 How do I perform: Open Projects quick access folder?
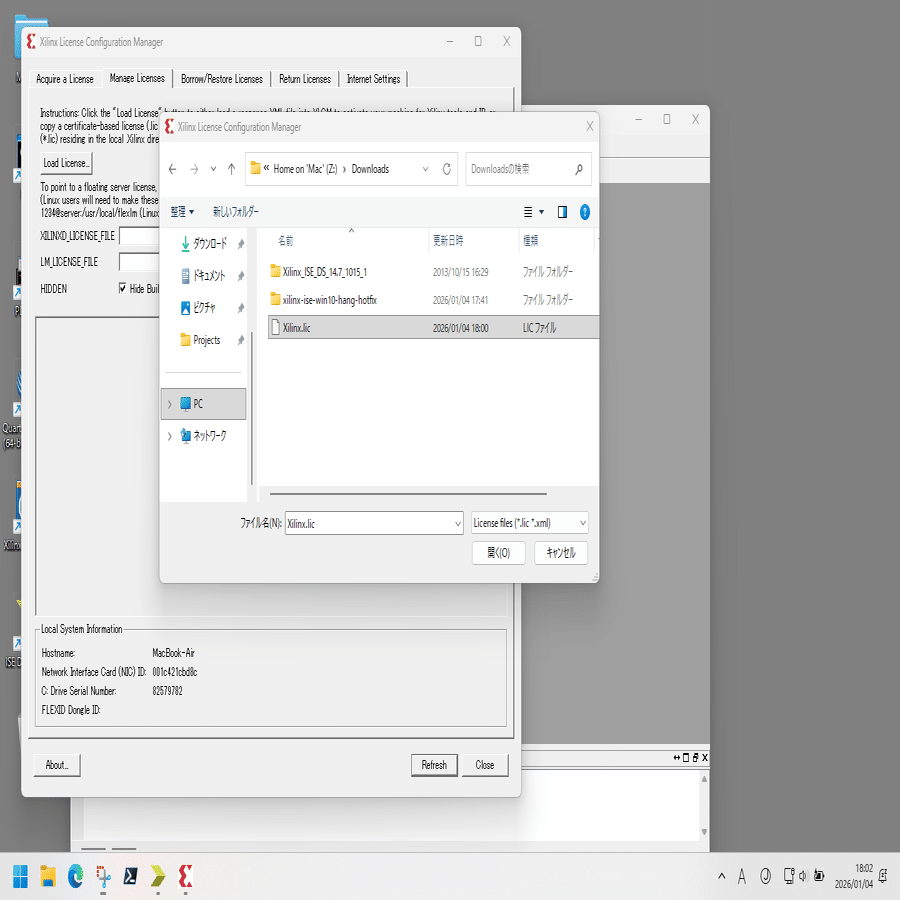pos(200,340)
